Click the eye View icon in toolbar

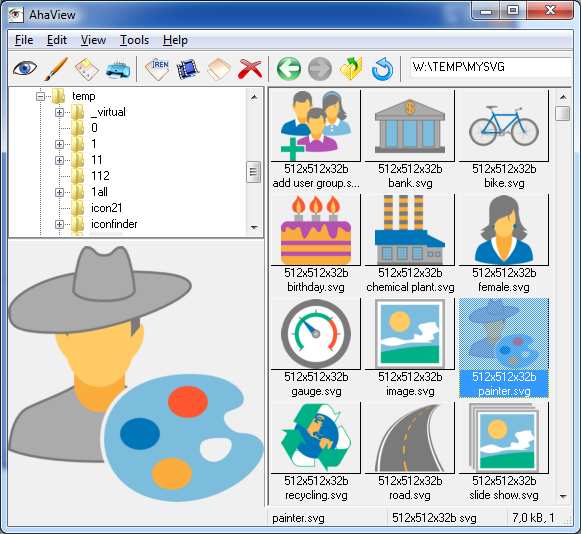point(25,69)
